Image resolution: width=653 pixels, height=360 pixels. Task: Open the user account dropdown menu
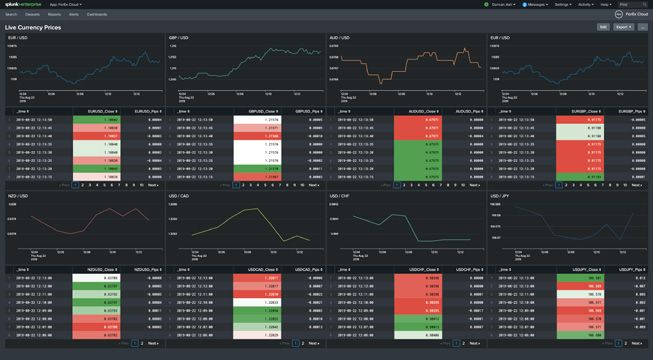point(504,5)
